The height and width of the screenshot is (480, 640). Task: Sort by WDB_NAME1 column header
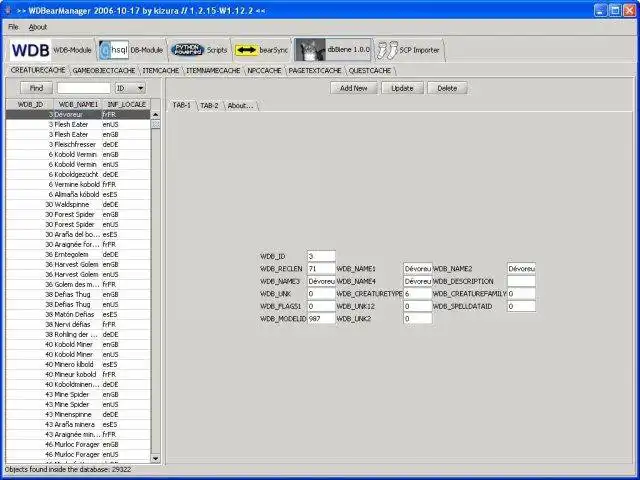coord(78,104)
